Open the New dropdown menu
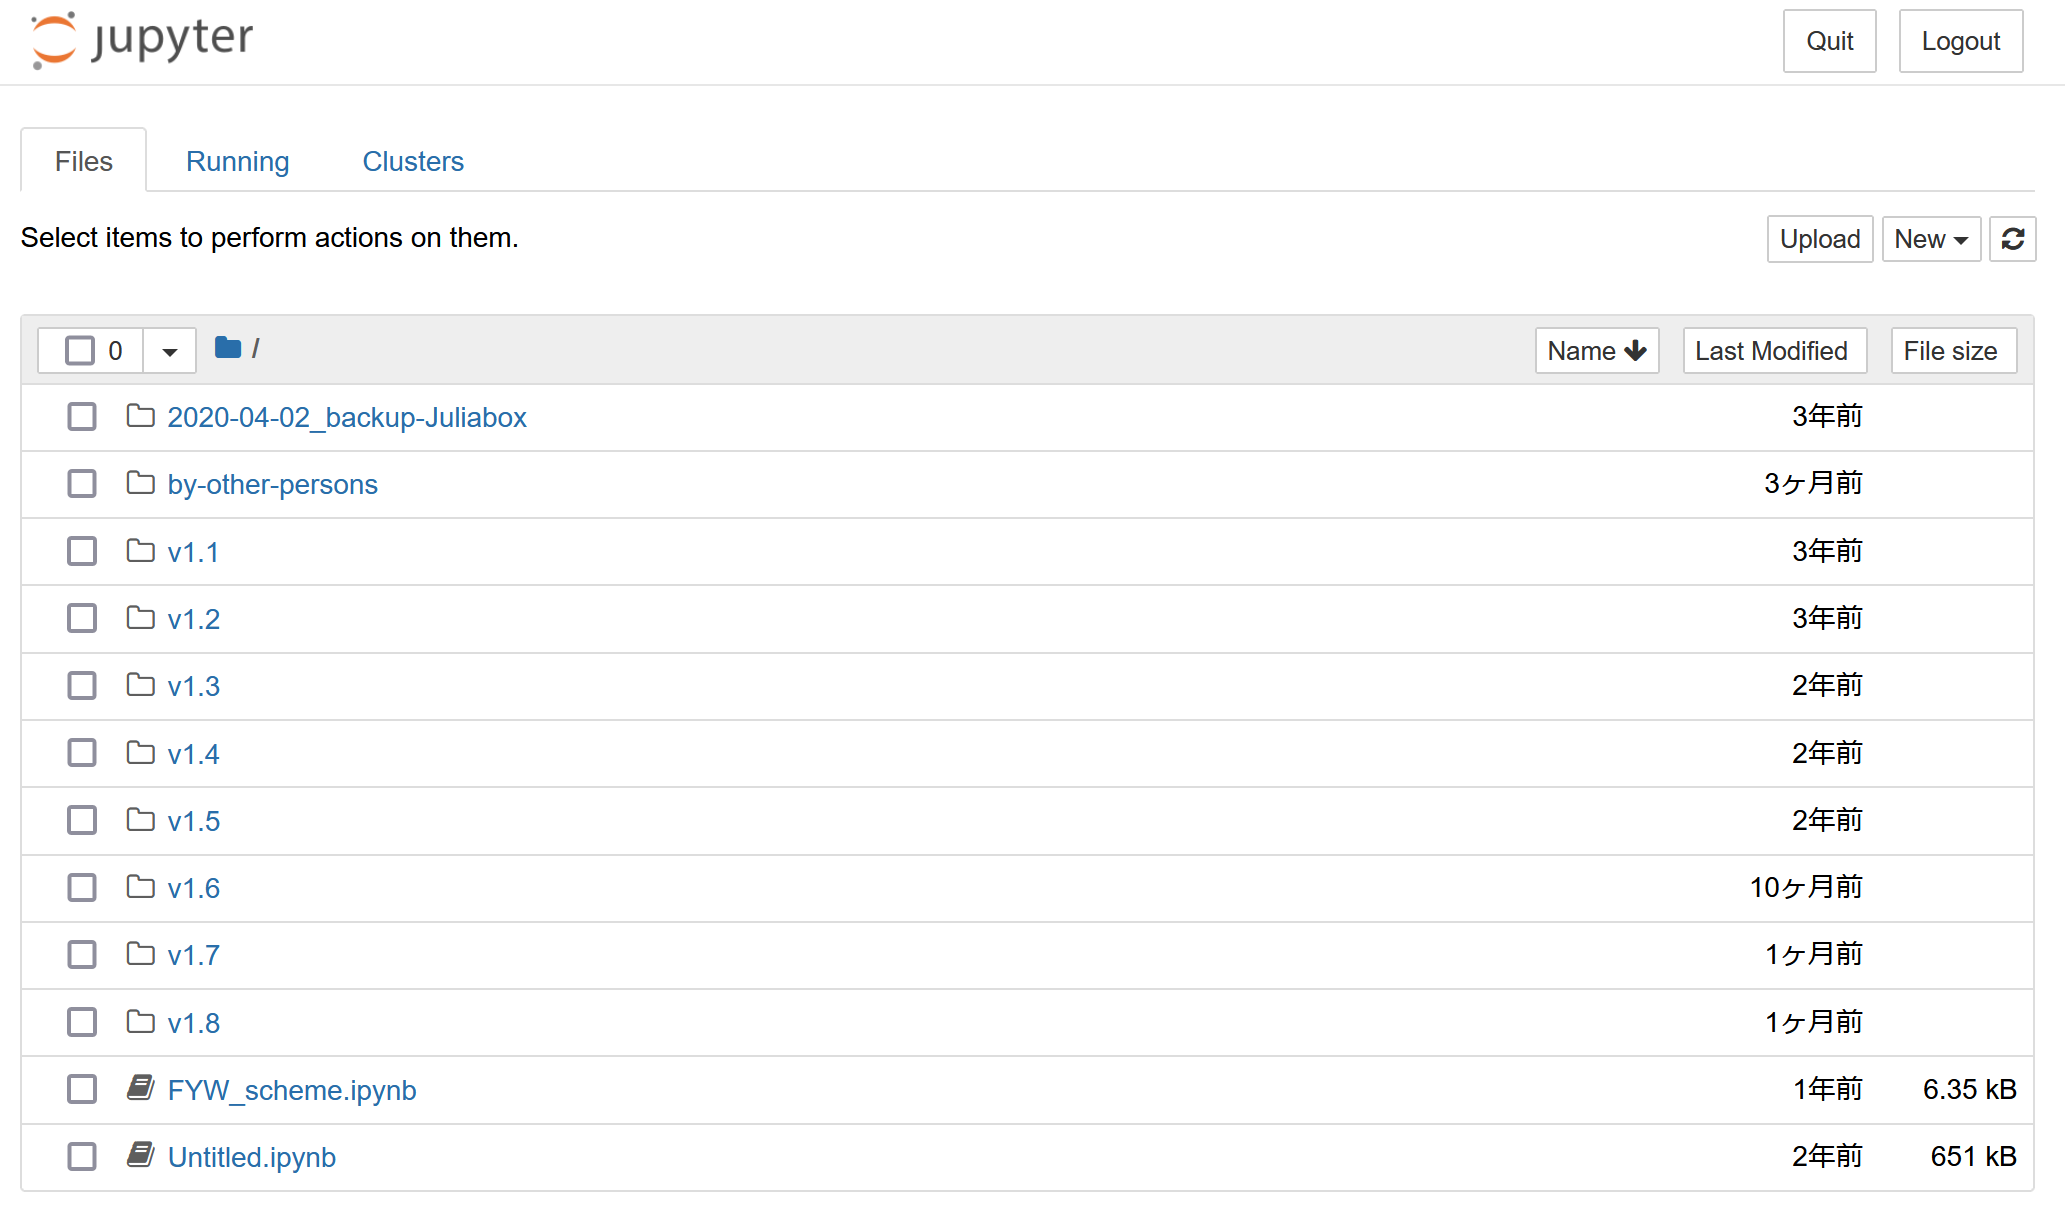The width and height of the screenshot is (2065, 1215). coord(1930,239)
